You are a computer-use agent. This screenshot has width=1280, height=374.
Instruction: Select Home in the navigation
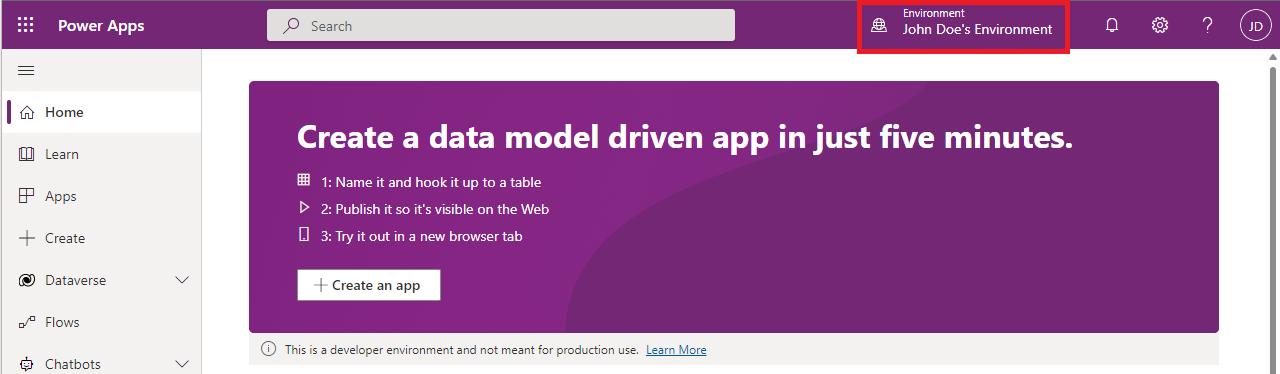[102, 112]
